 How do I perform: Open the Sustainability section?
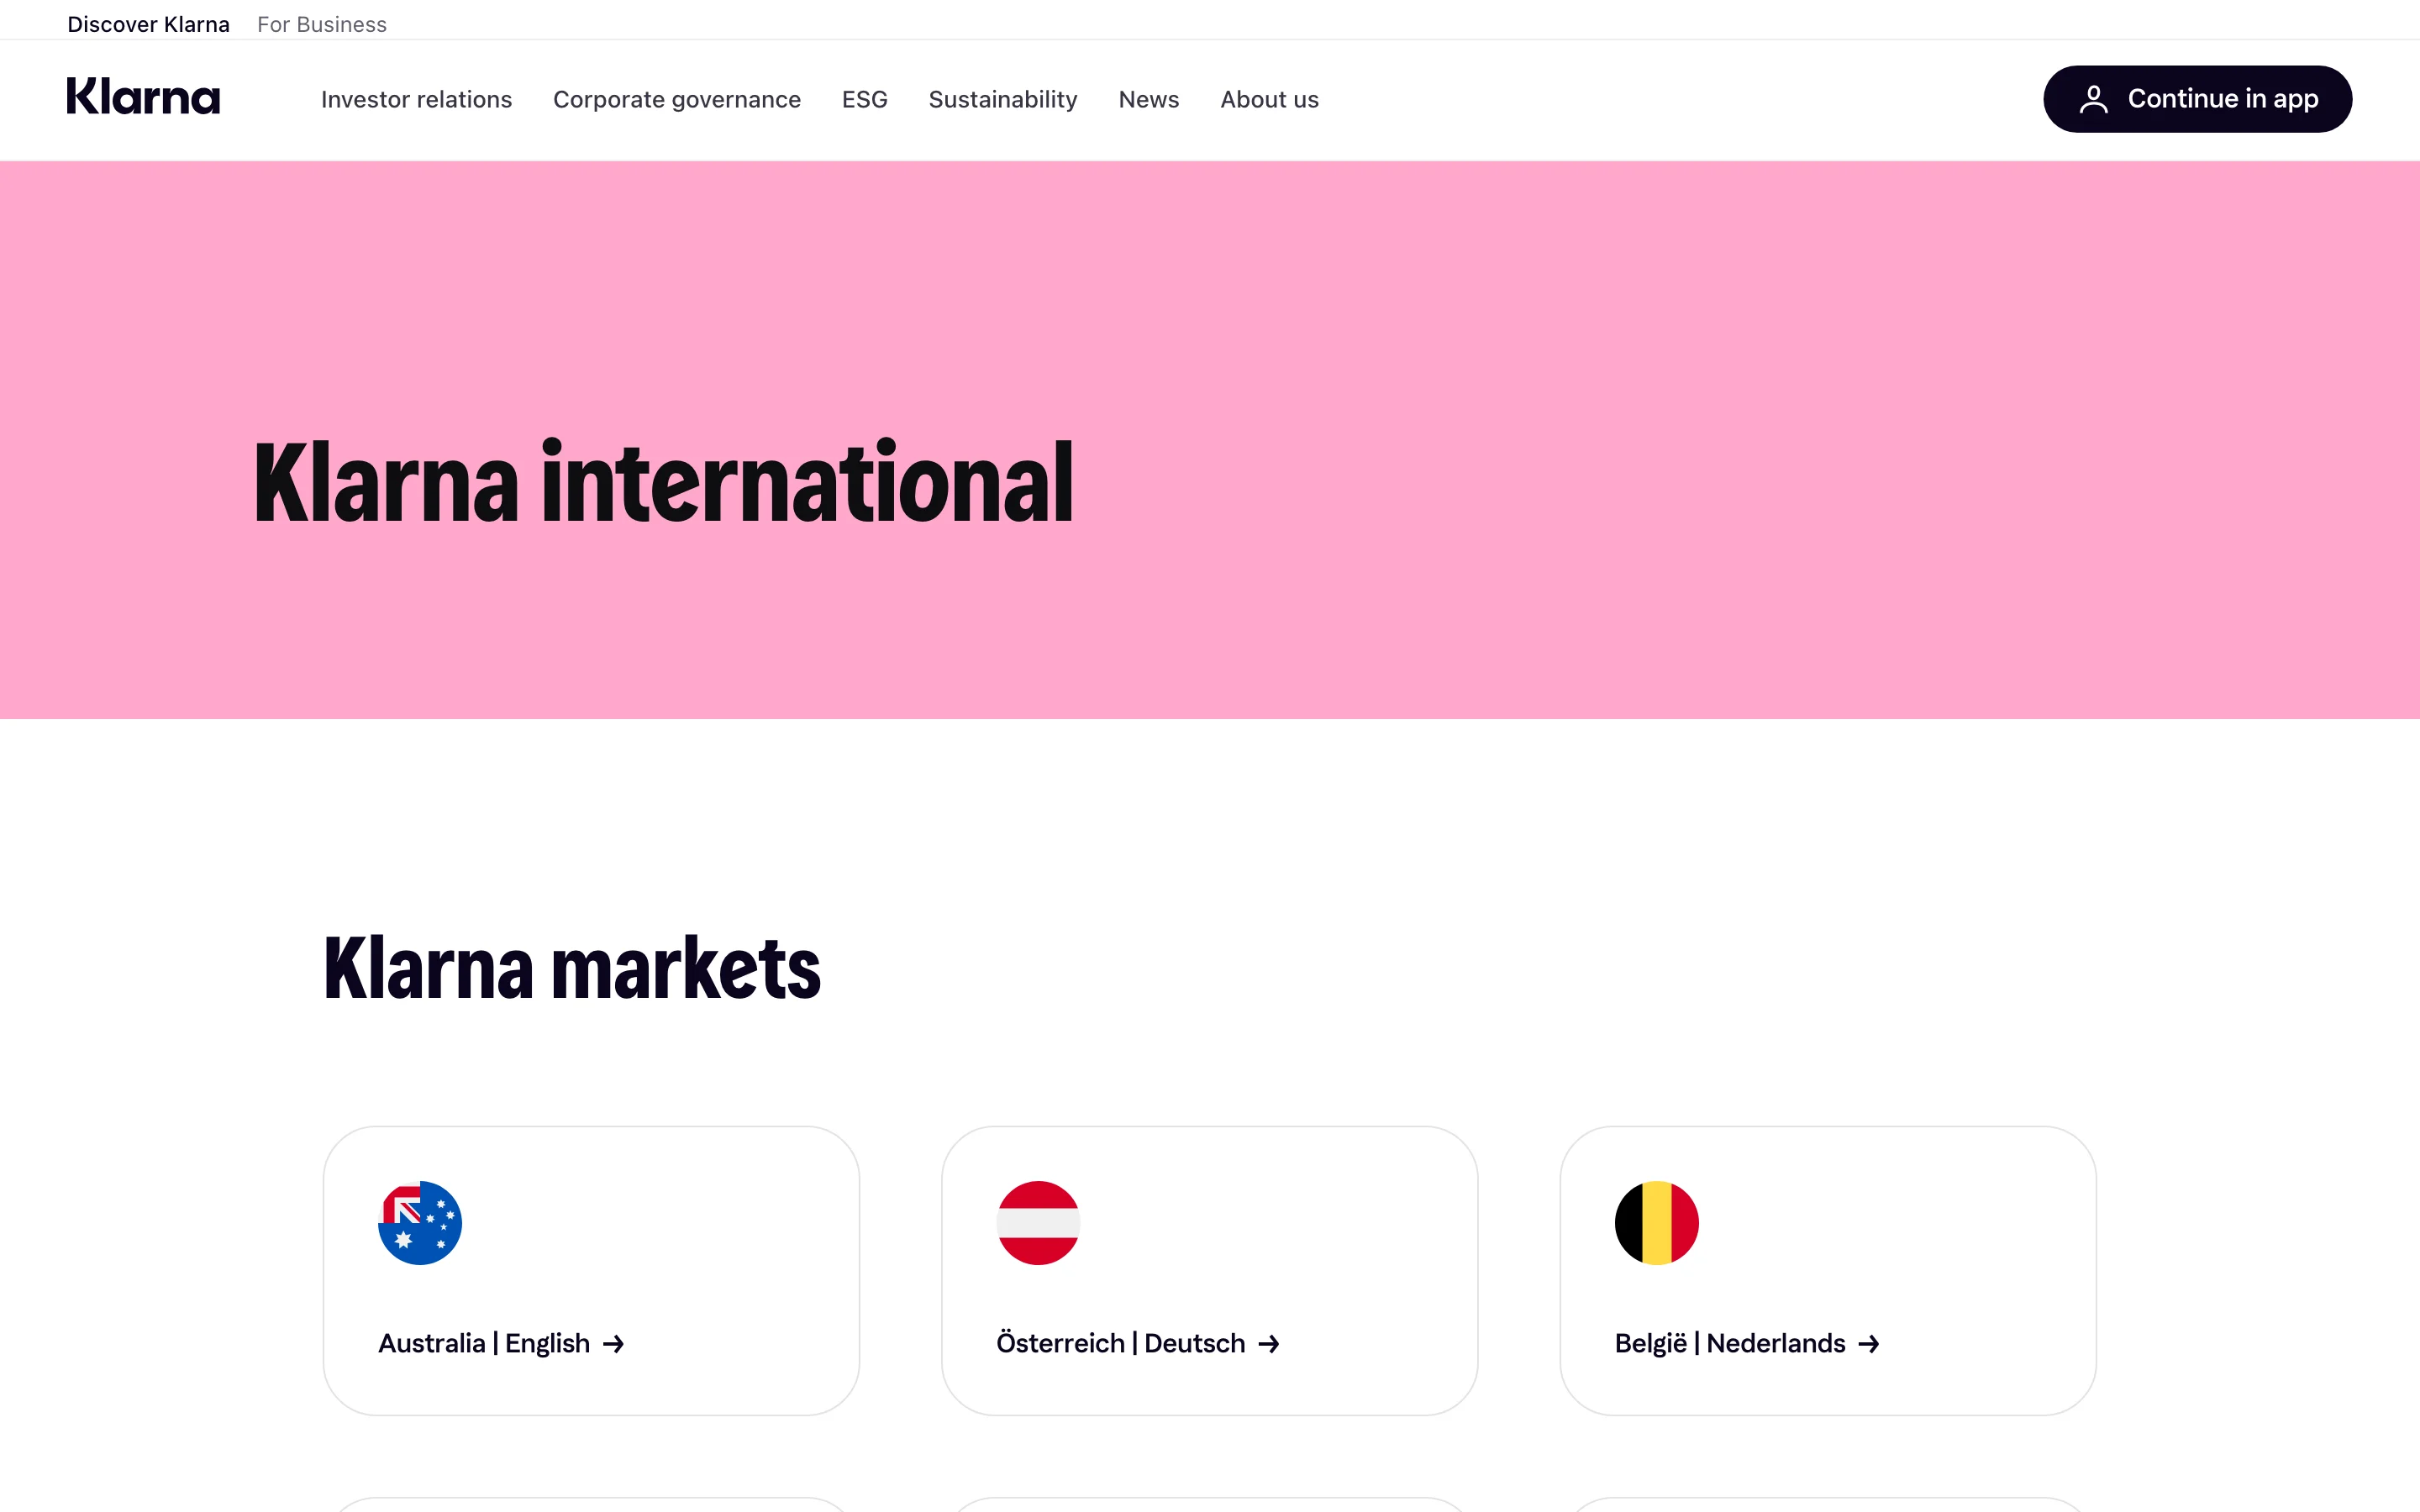click(x=1002, y=99)
